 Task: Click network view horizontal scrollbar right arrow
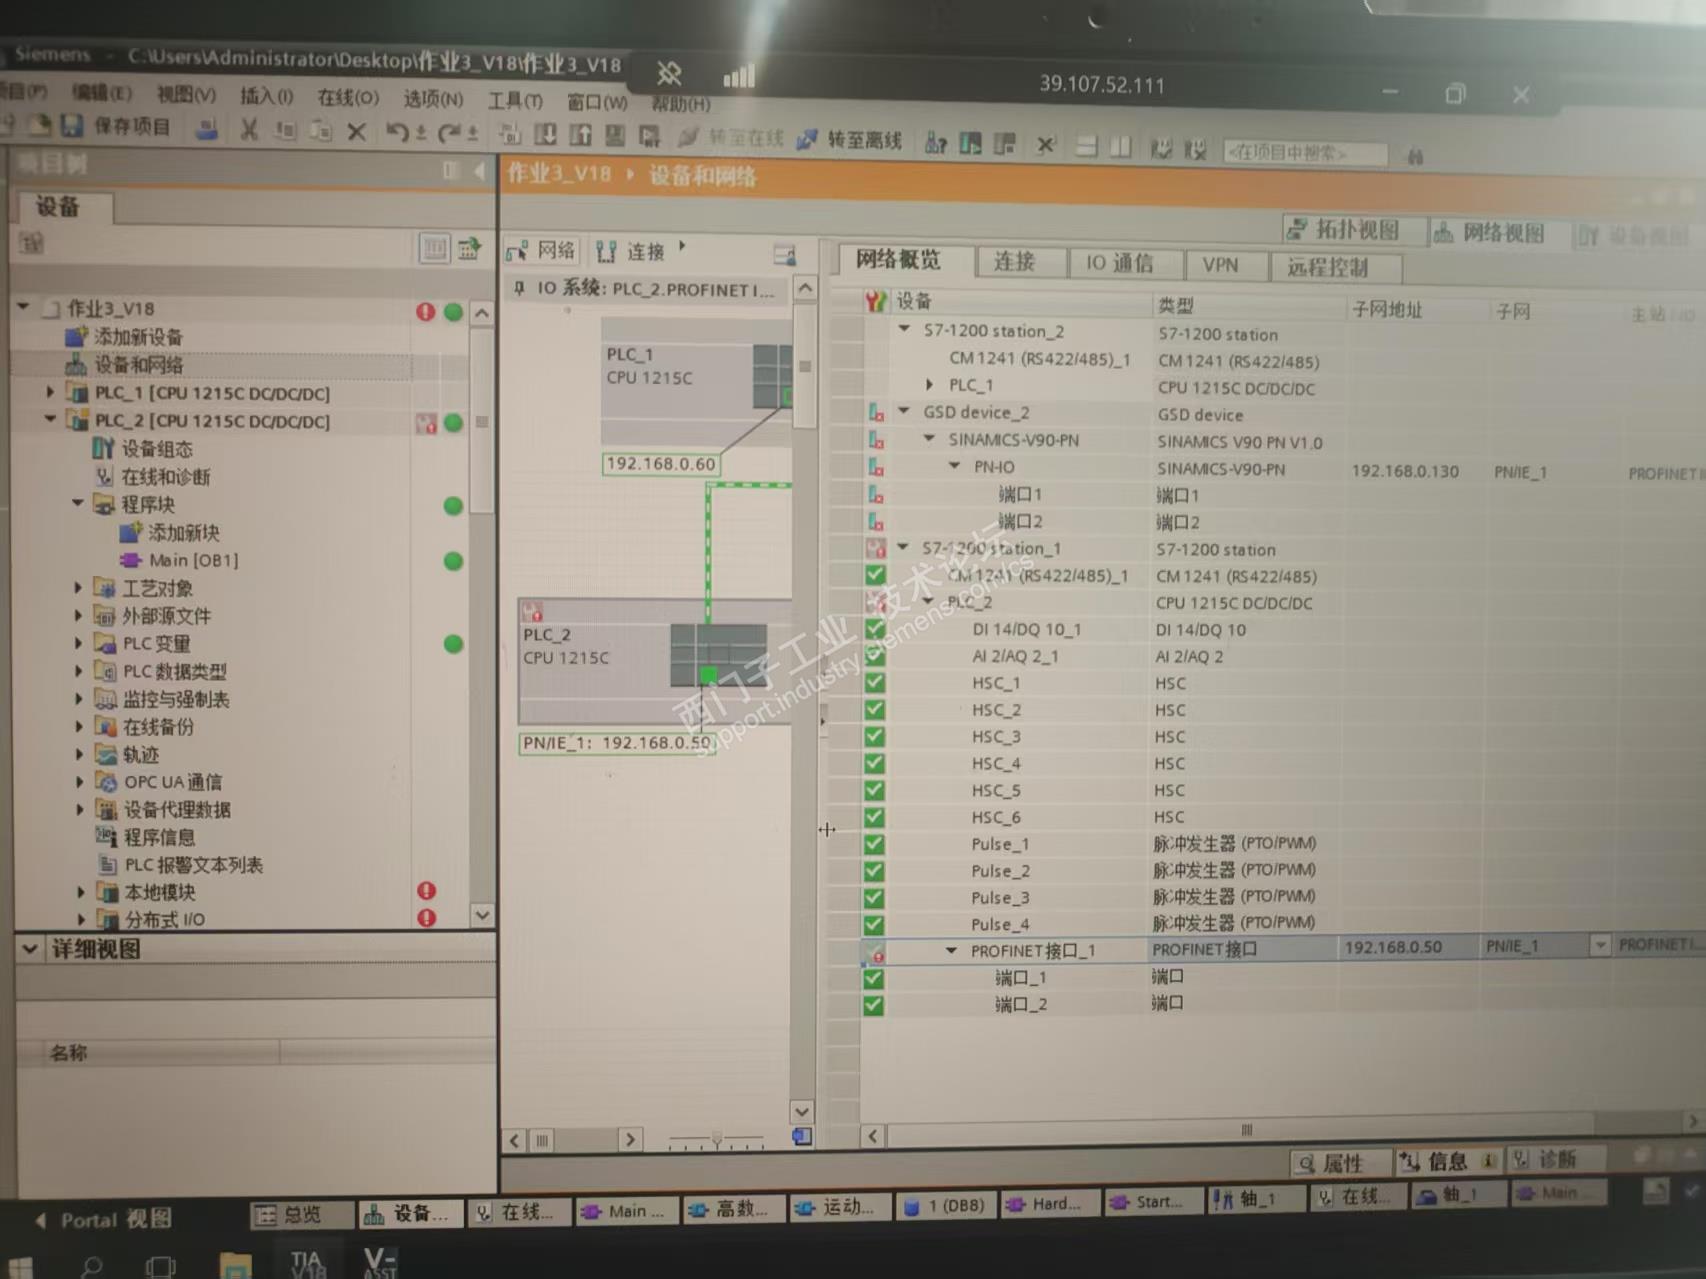point(630,1139)
